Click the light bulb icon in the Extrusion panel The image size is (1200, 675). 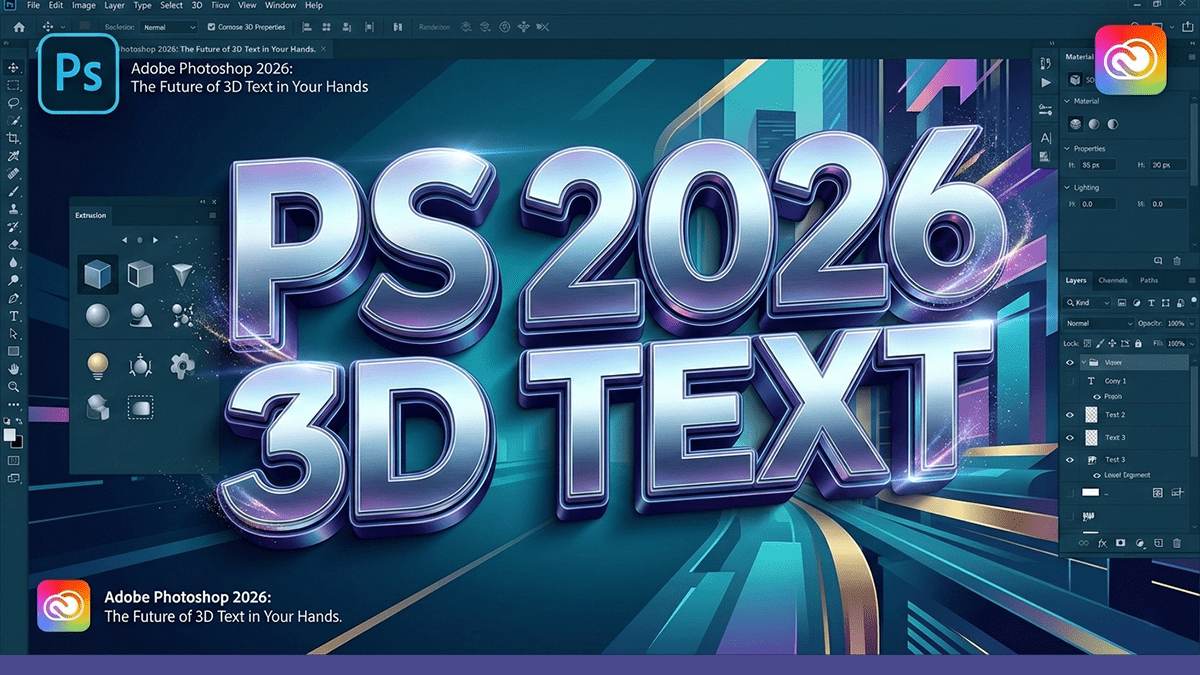[98, 365]
